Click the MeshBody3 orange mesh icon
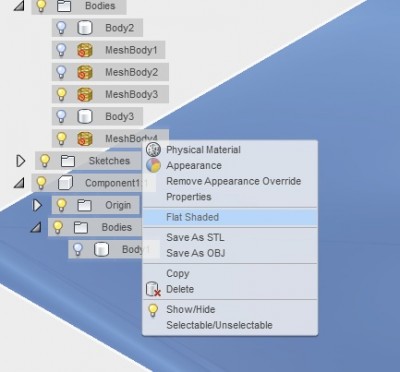Image resolution: width=400 pixels, height=372 pixels. [85, 94]
